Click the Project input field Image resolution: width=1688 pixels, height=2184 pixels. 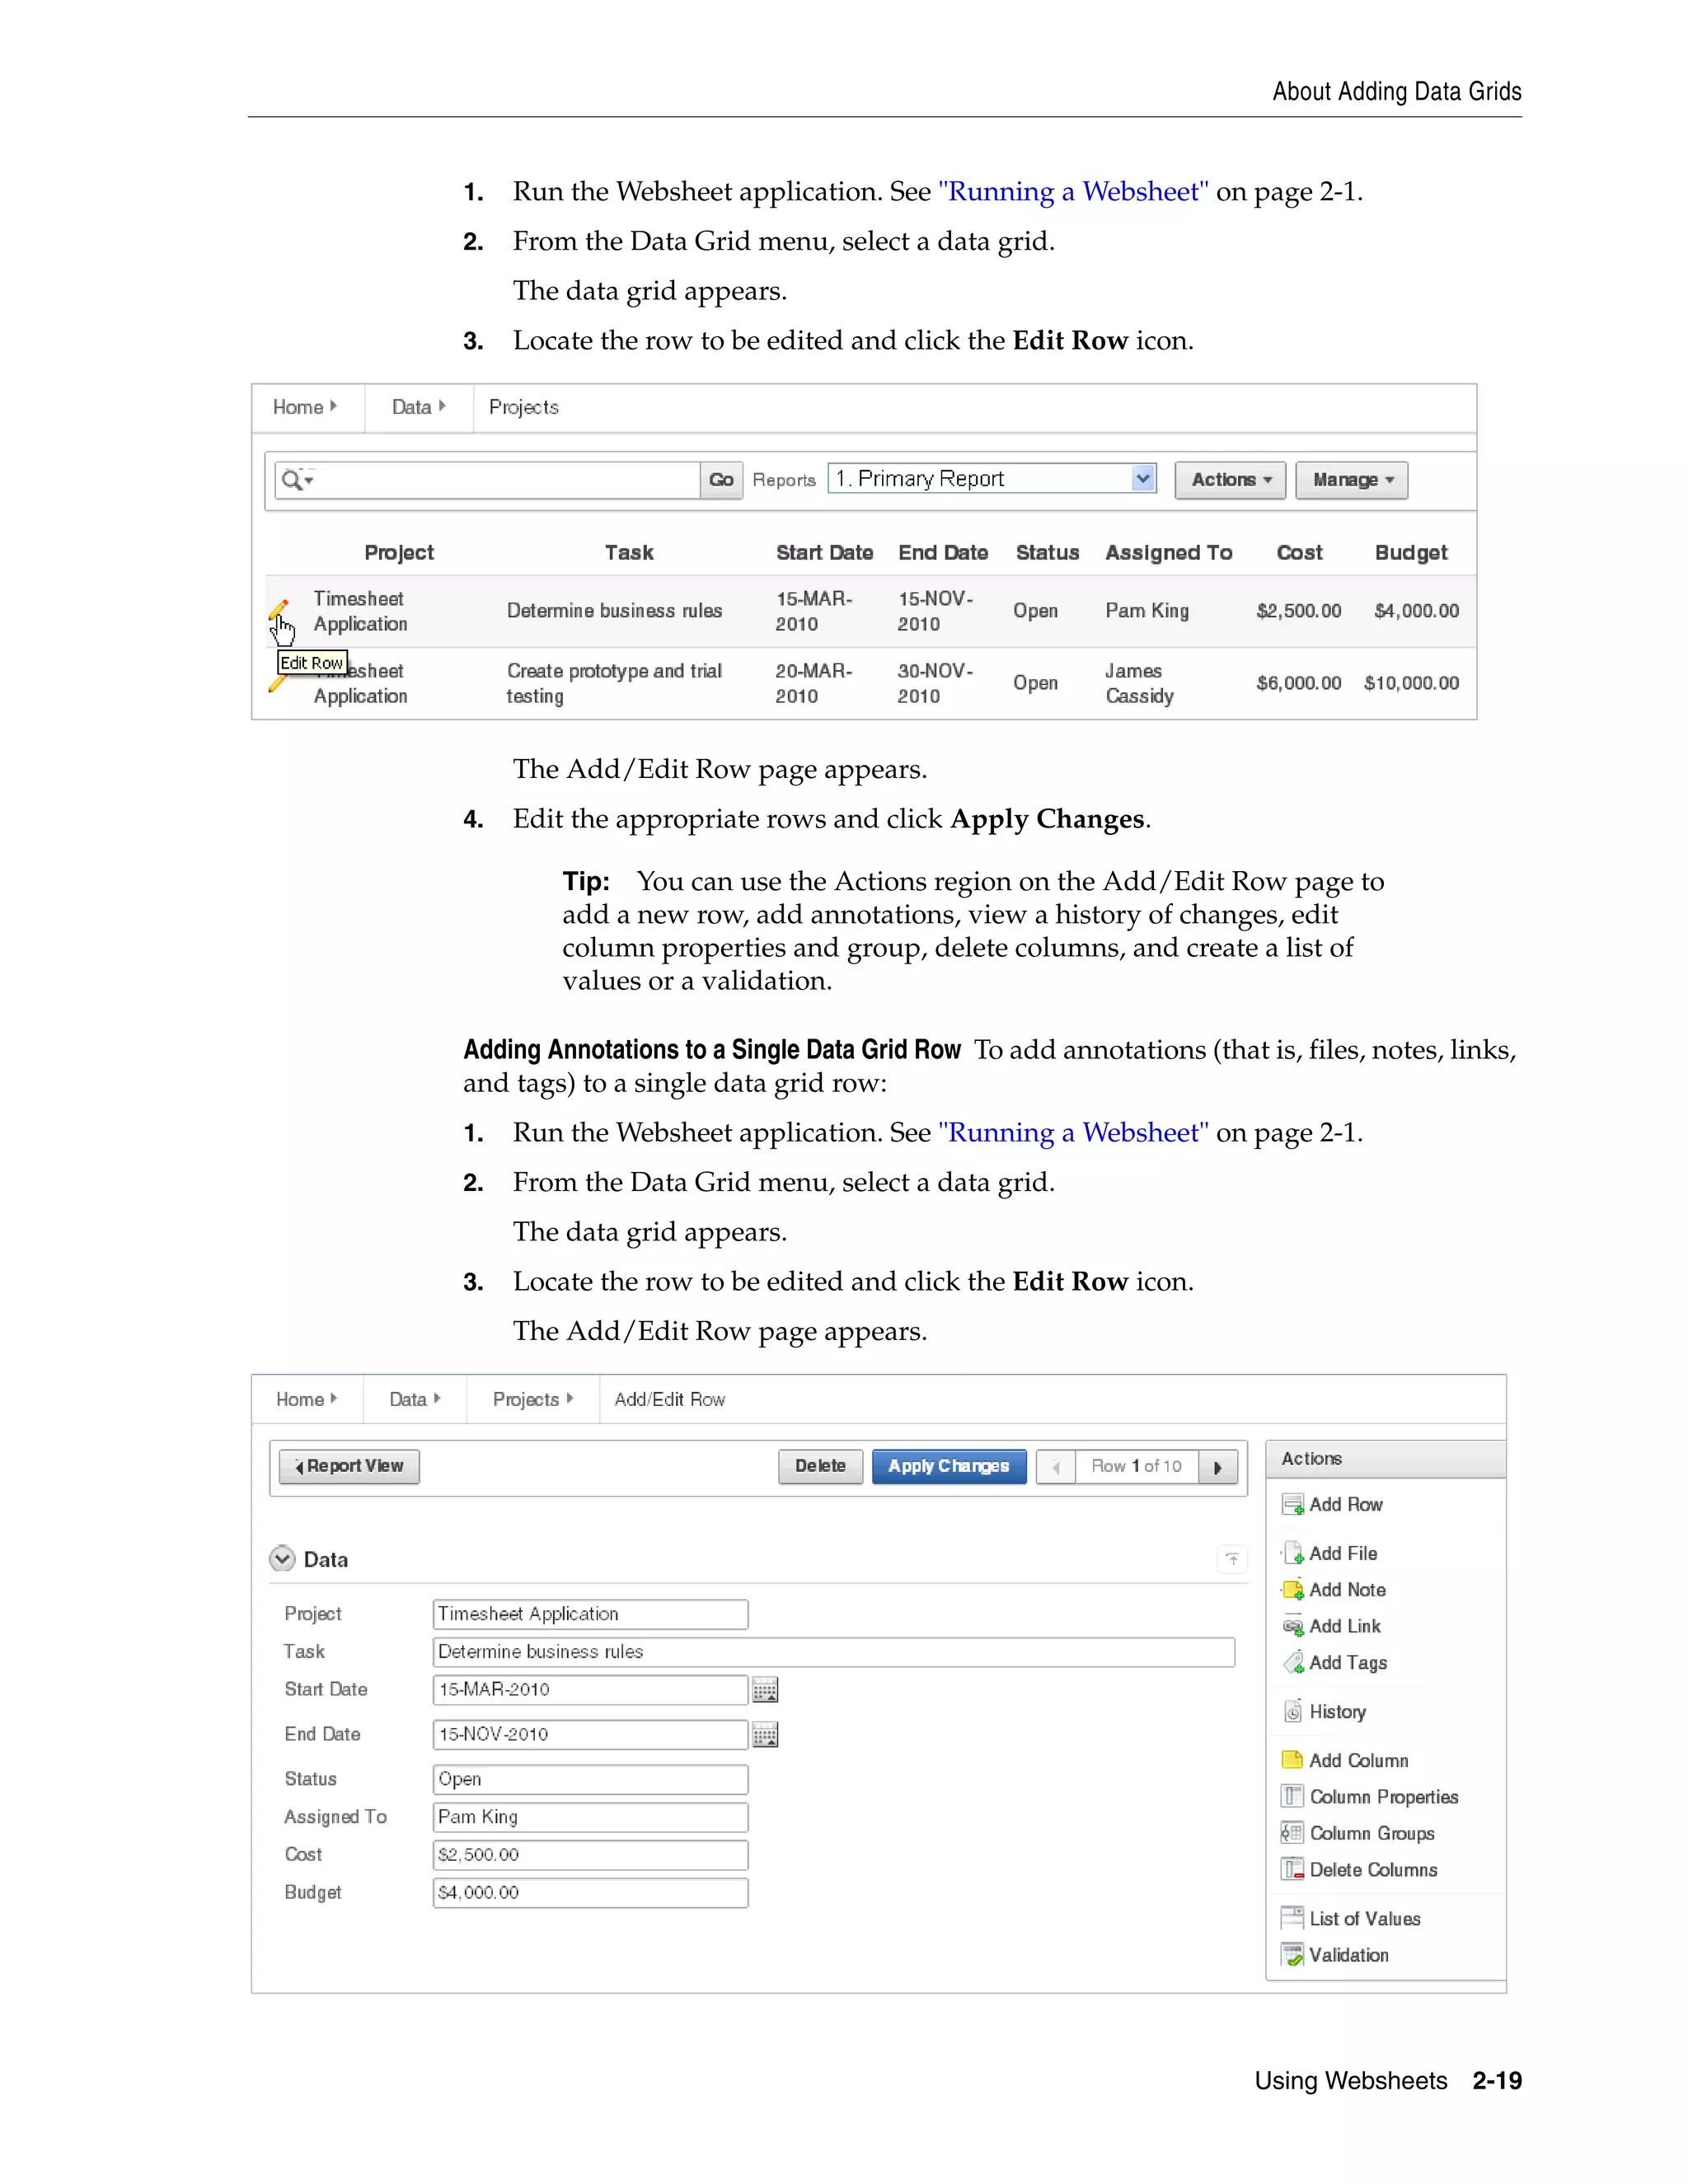[x=590, y=1614]
